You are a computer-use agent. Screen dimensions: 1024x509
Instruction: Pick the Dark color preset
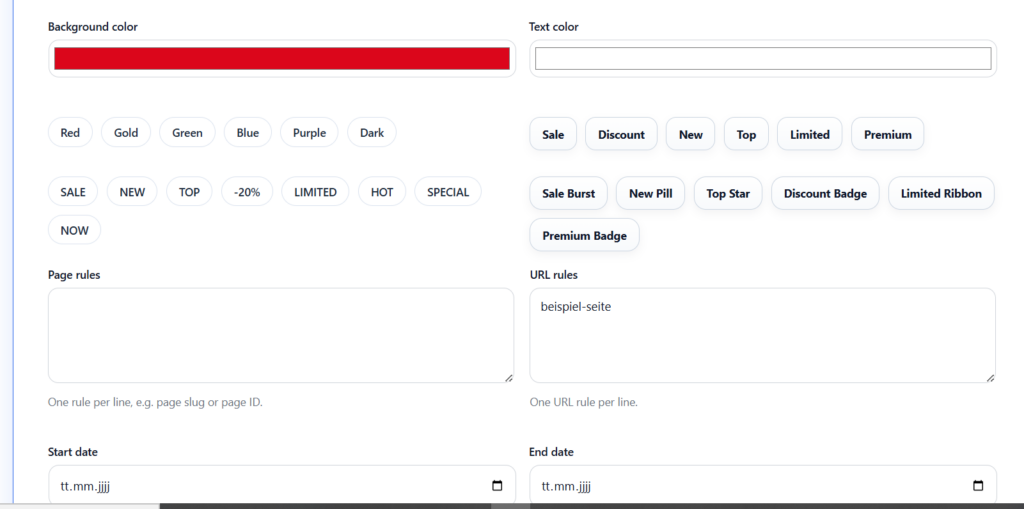372,132
